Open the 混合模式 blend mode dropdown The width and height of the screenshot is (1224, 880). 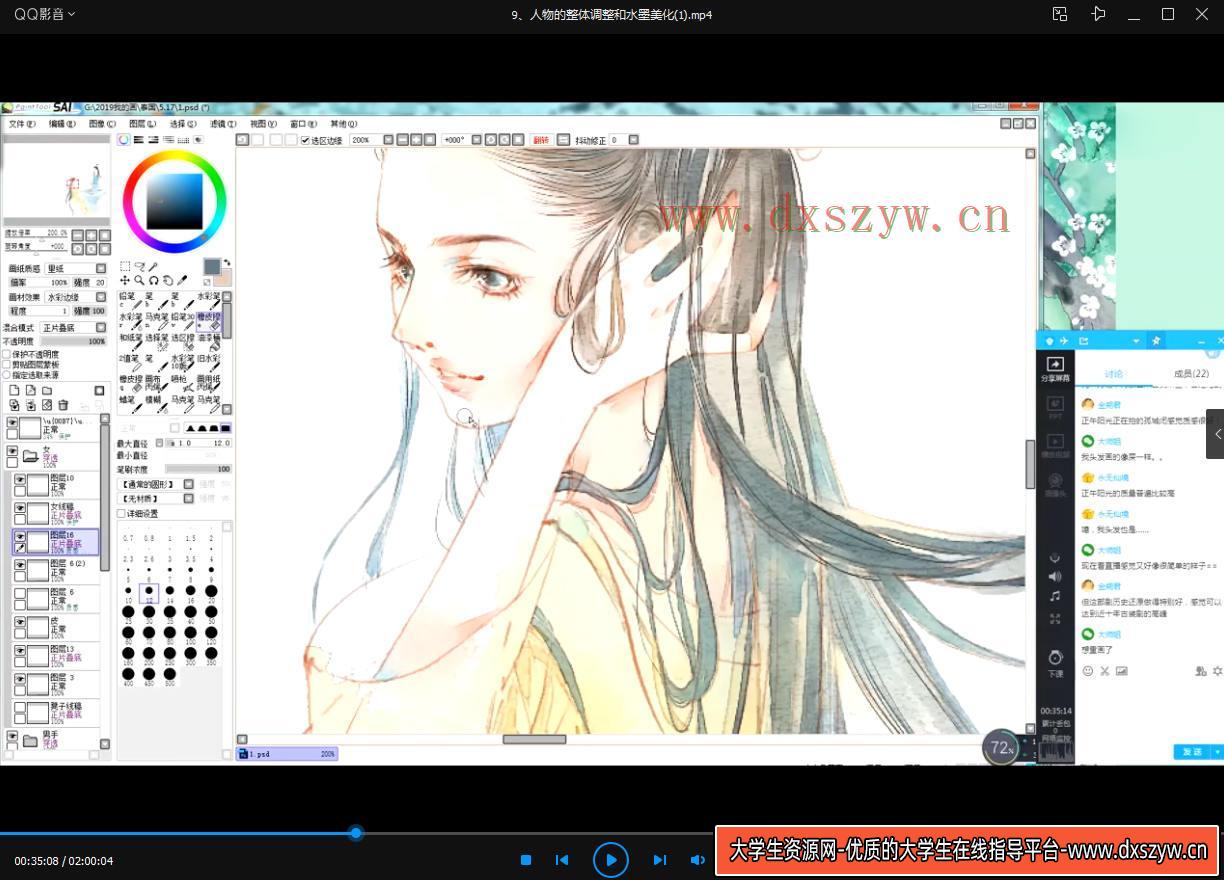pyautogui.click(x=101, y=327)
